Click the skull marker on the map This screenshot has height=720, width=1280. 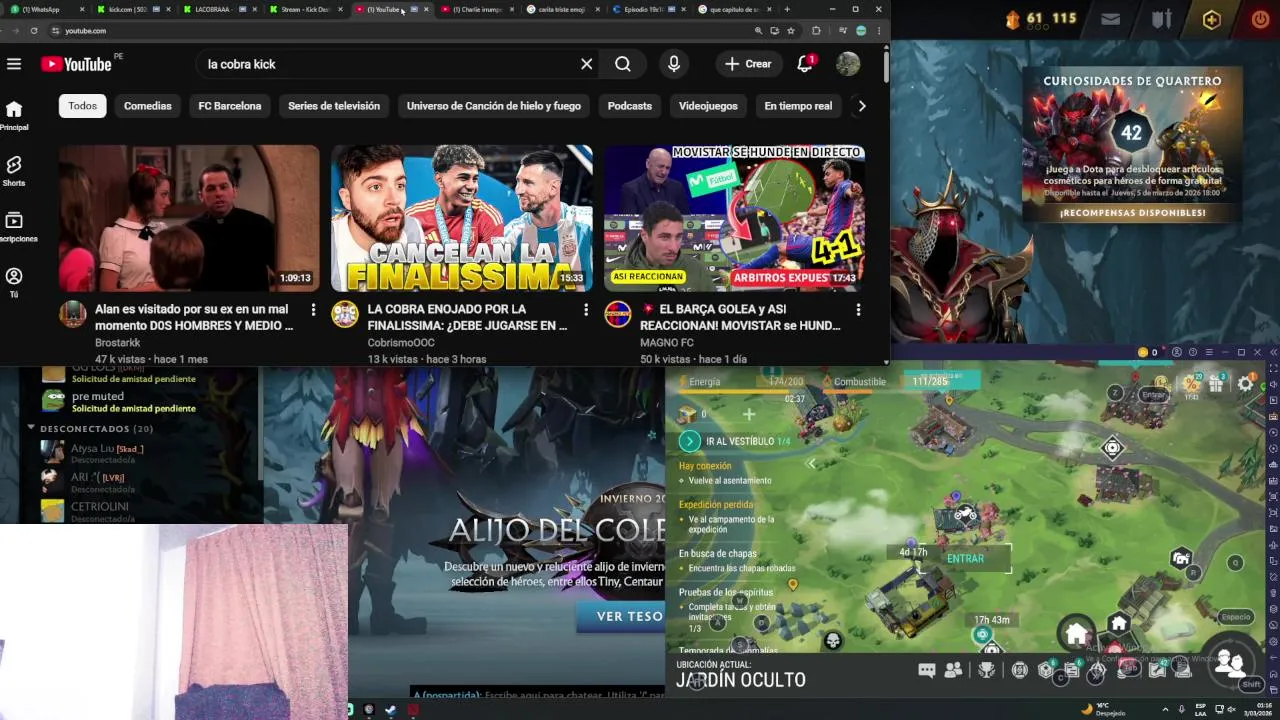click(x=832, y=640)
